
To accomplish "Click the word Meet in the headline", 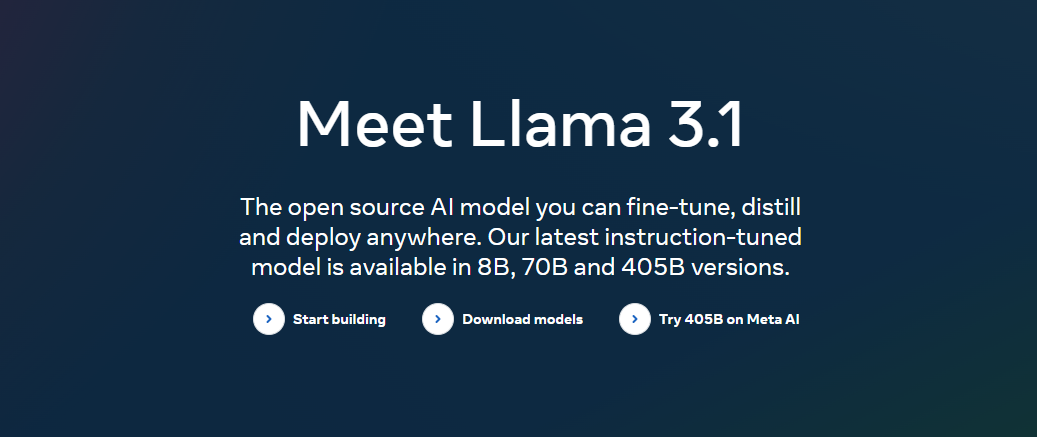I will pyautogui.click(x=374, y=124).
